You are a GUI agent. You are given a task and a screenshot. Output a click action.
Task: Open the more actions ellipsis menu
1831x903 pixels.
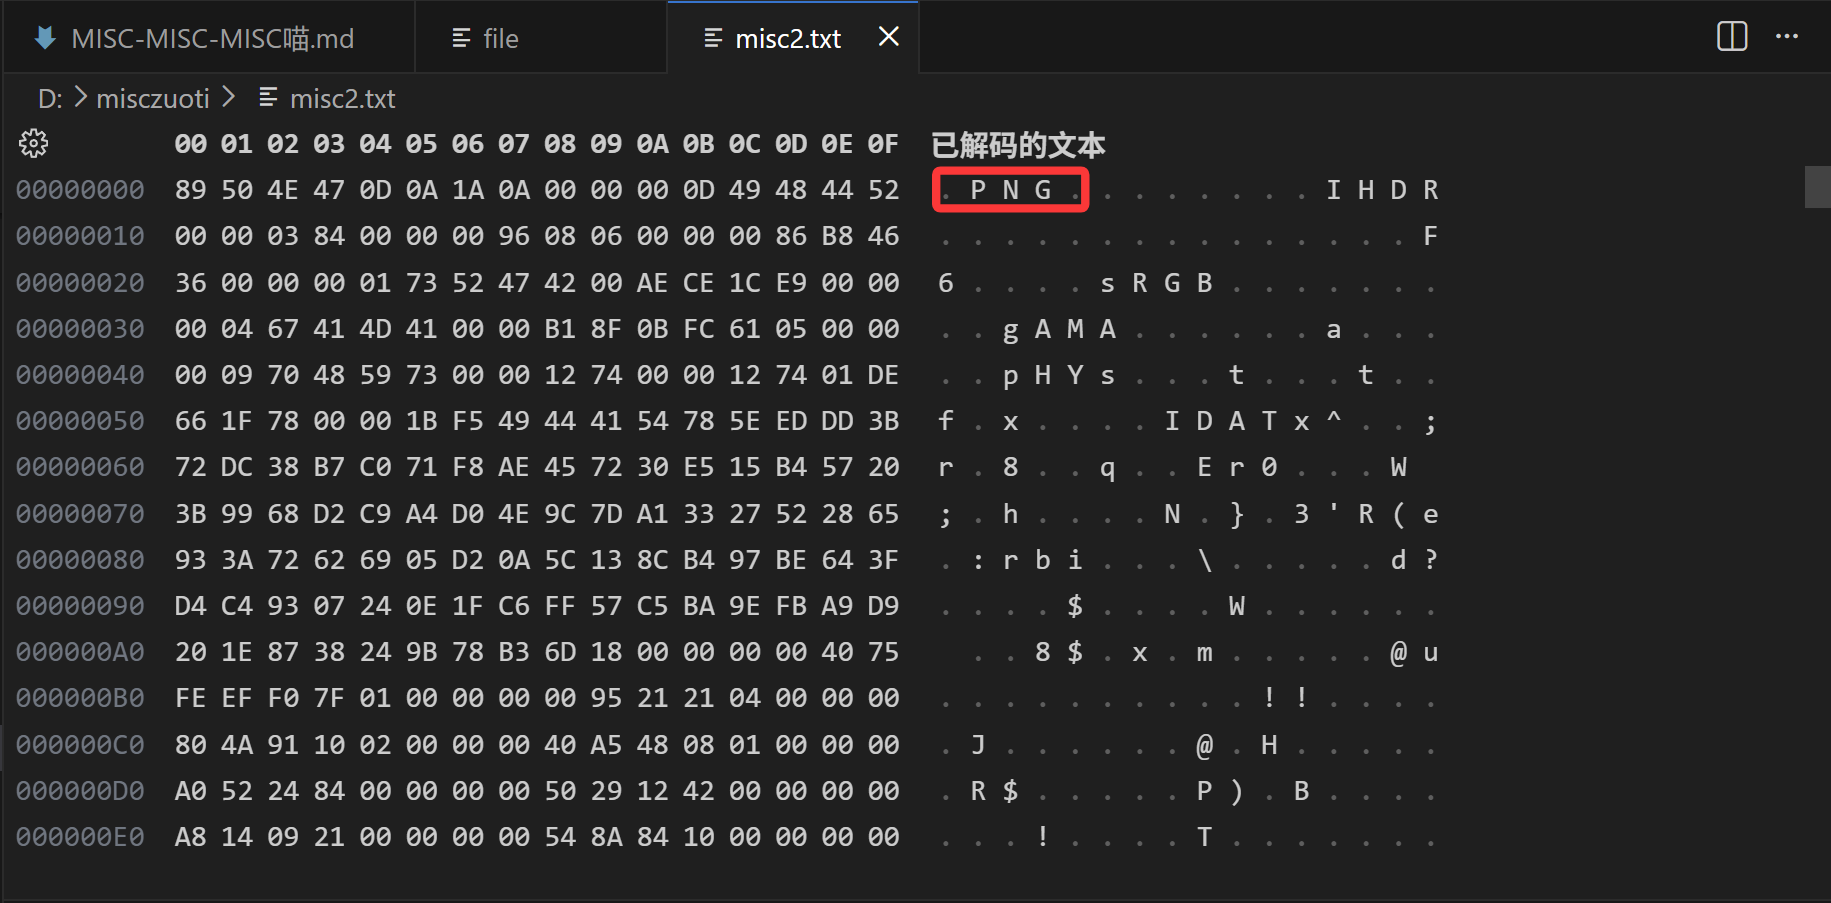1786,37
